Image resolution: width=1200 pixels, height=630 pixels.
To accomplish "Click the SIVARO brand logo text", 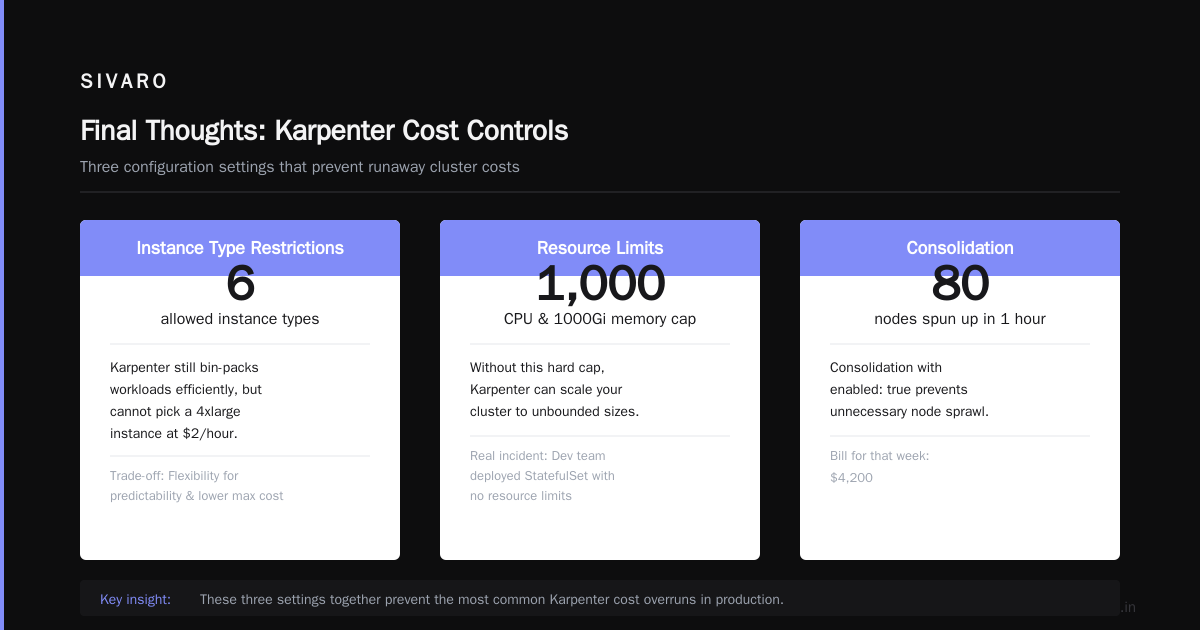I will point(124,81).
